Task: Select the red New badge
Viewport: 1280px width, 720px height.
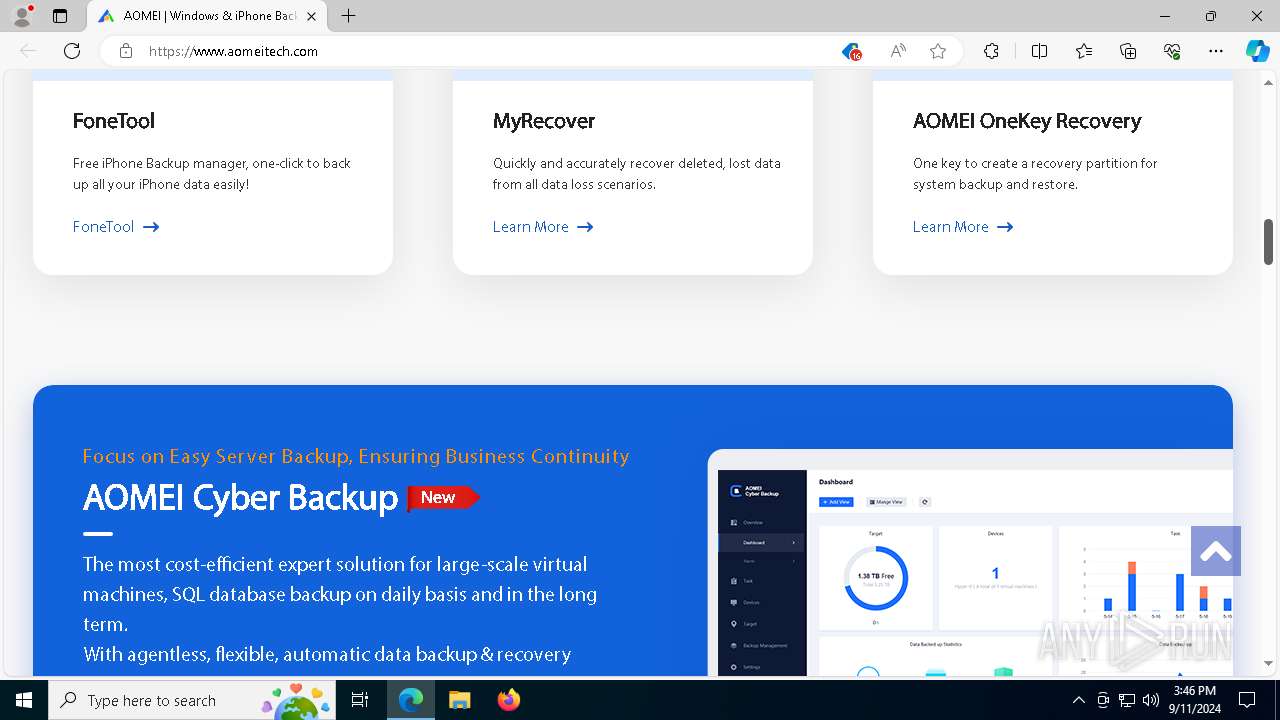Action: click(443, 497)
